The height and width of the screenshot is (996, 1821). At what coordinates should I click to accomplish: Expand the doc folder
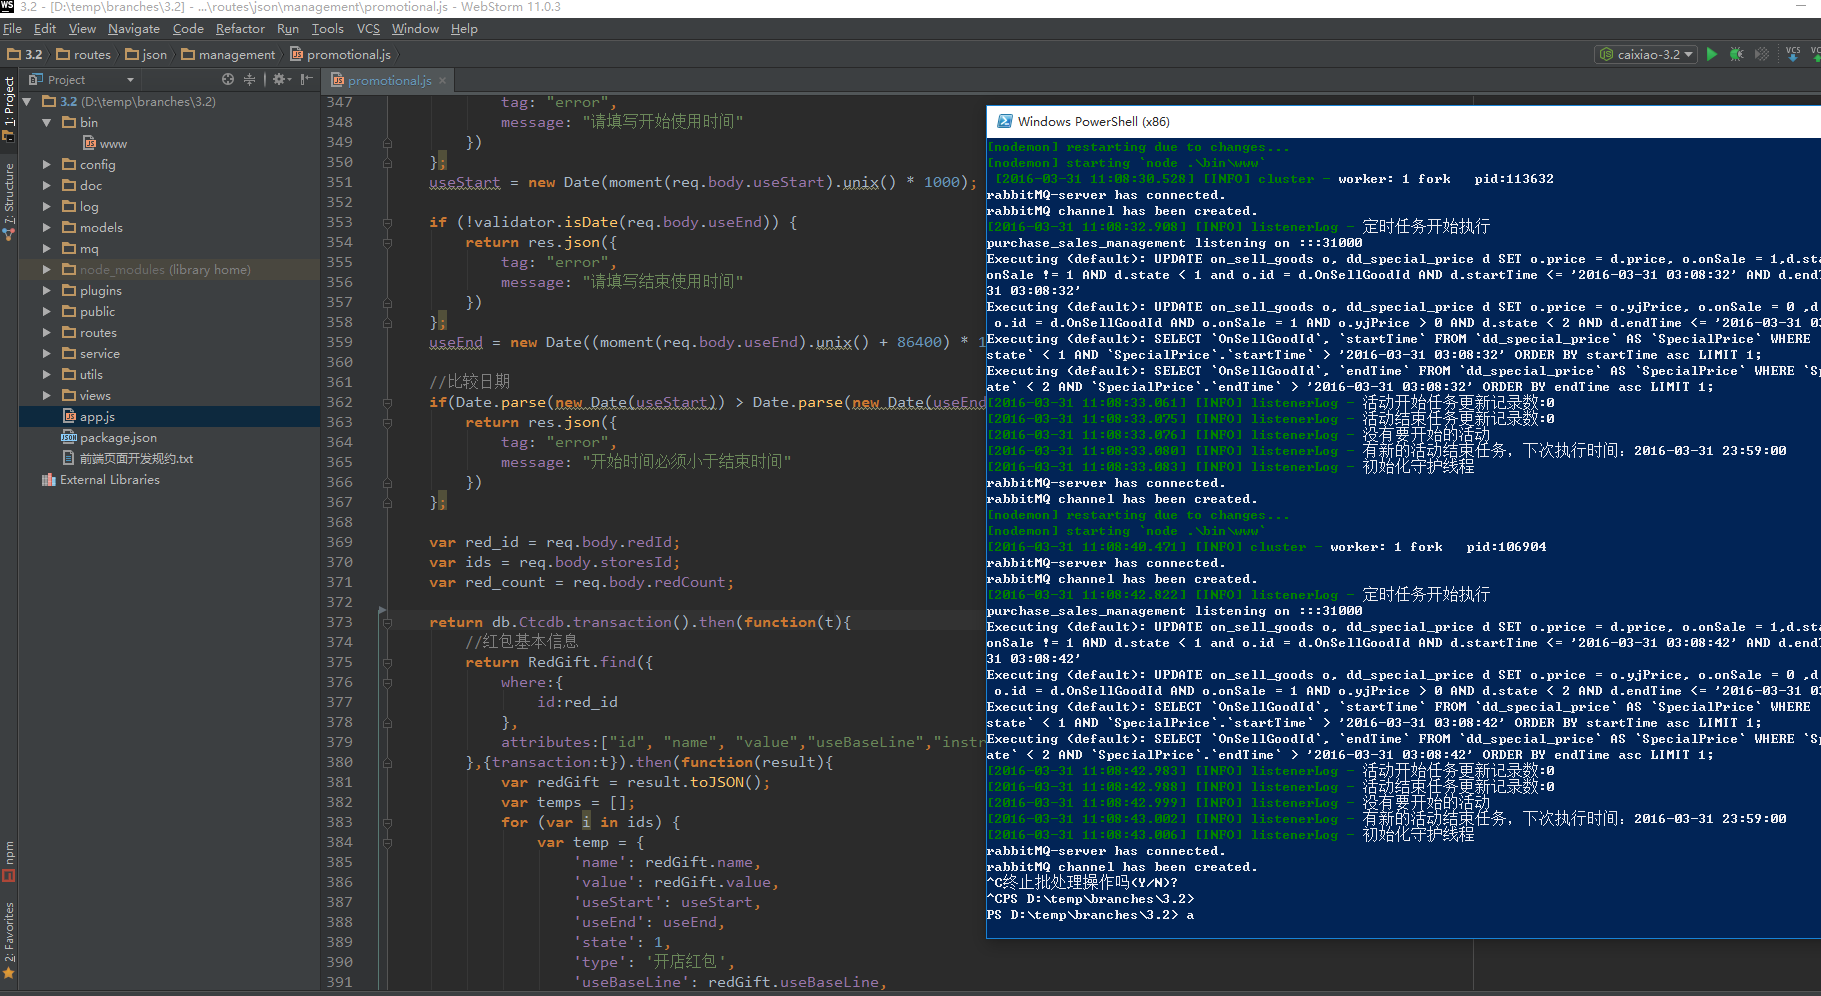(x=46, y=185)
